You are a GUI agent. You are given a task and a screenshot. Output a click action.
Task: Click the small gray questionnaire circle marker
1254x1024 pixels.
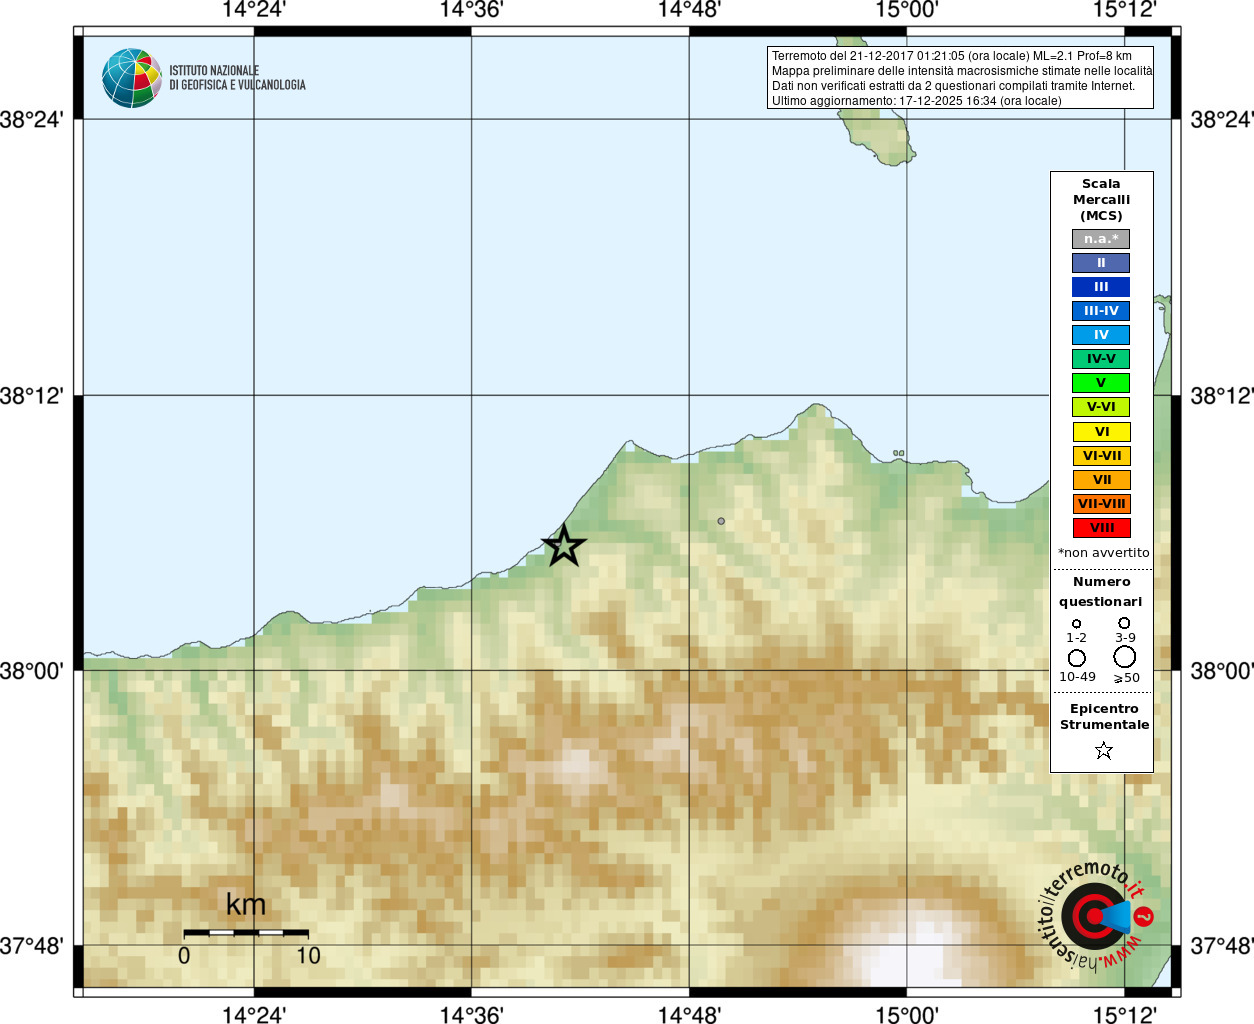coord(721,521)
